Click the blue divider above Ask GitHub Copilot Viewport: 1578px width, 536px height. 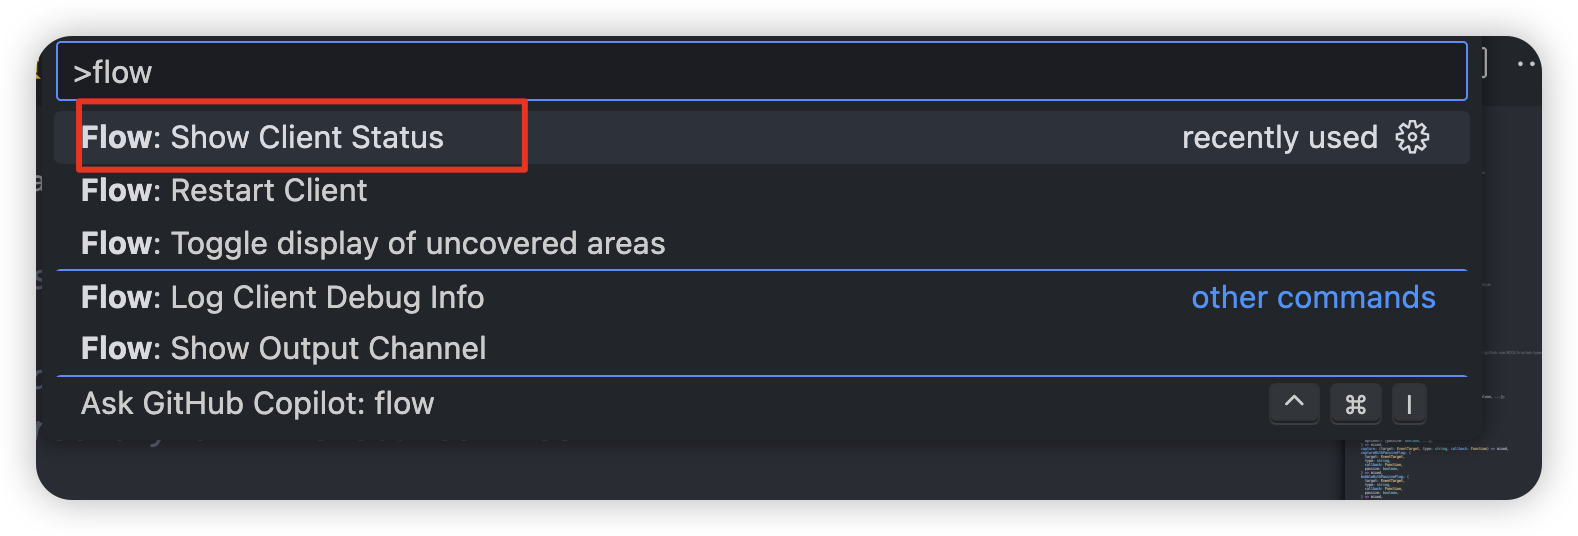[760, 376]
